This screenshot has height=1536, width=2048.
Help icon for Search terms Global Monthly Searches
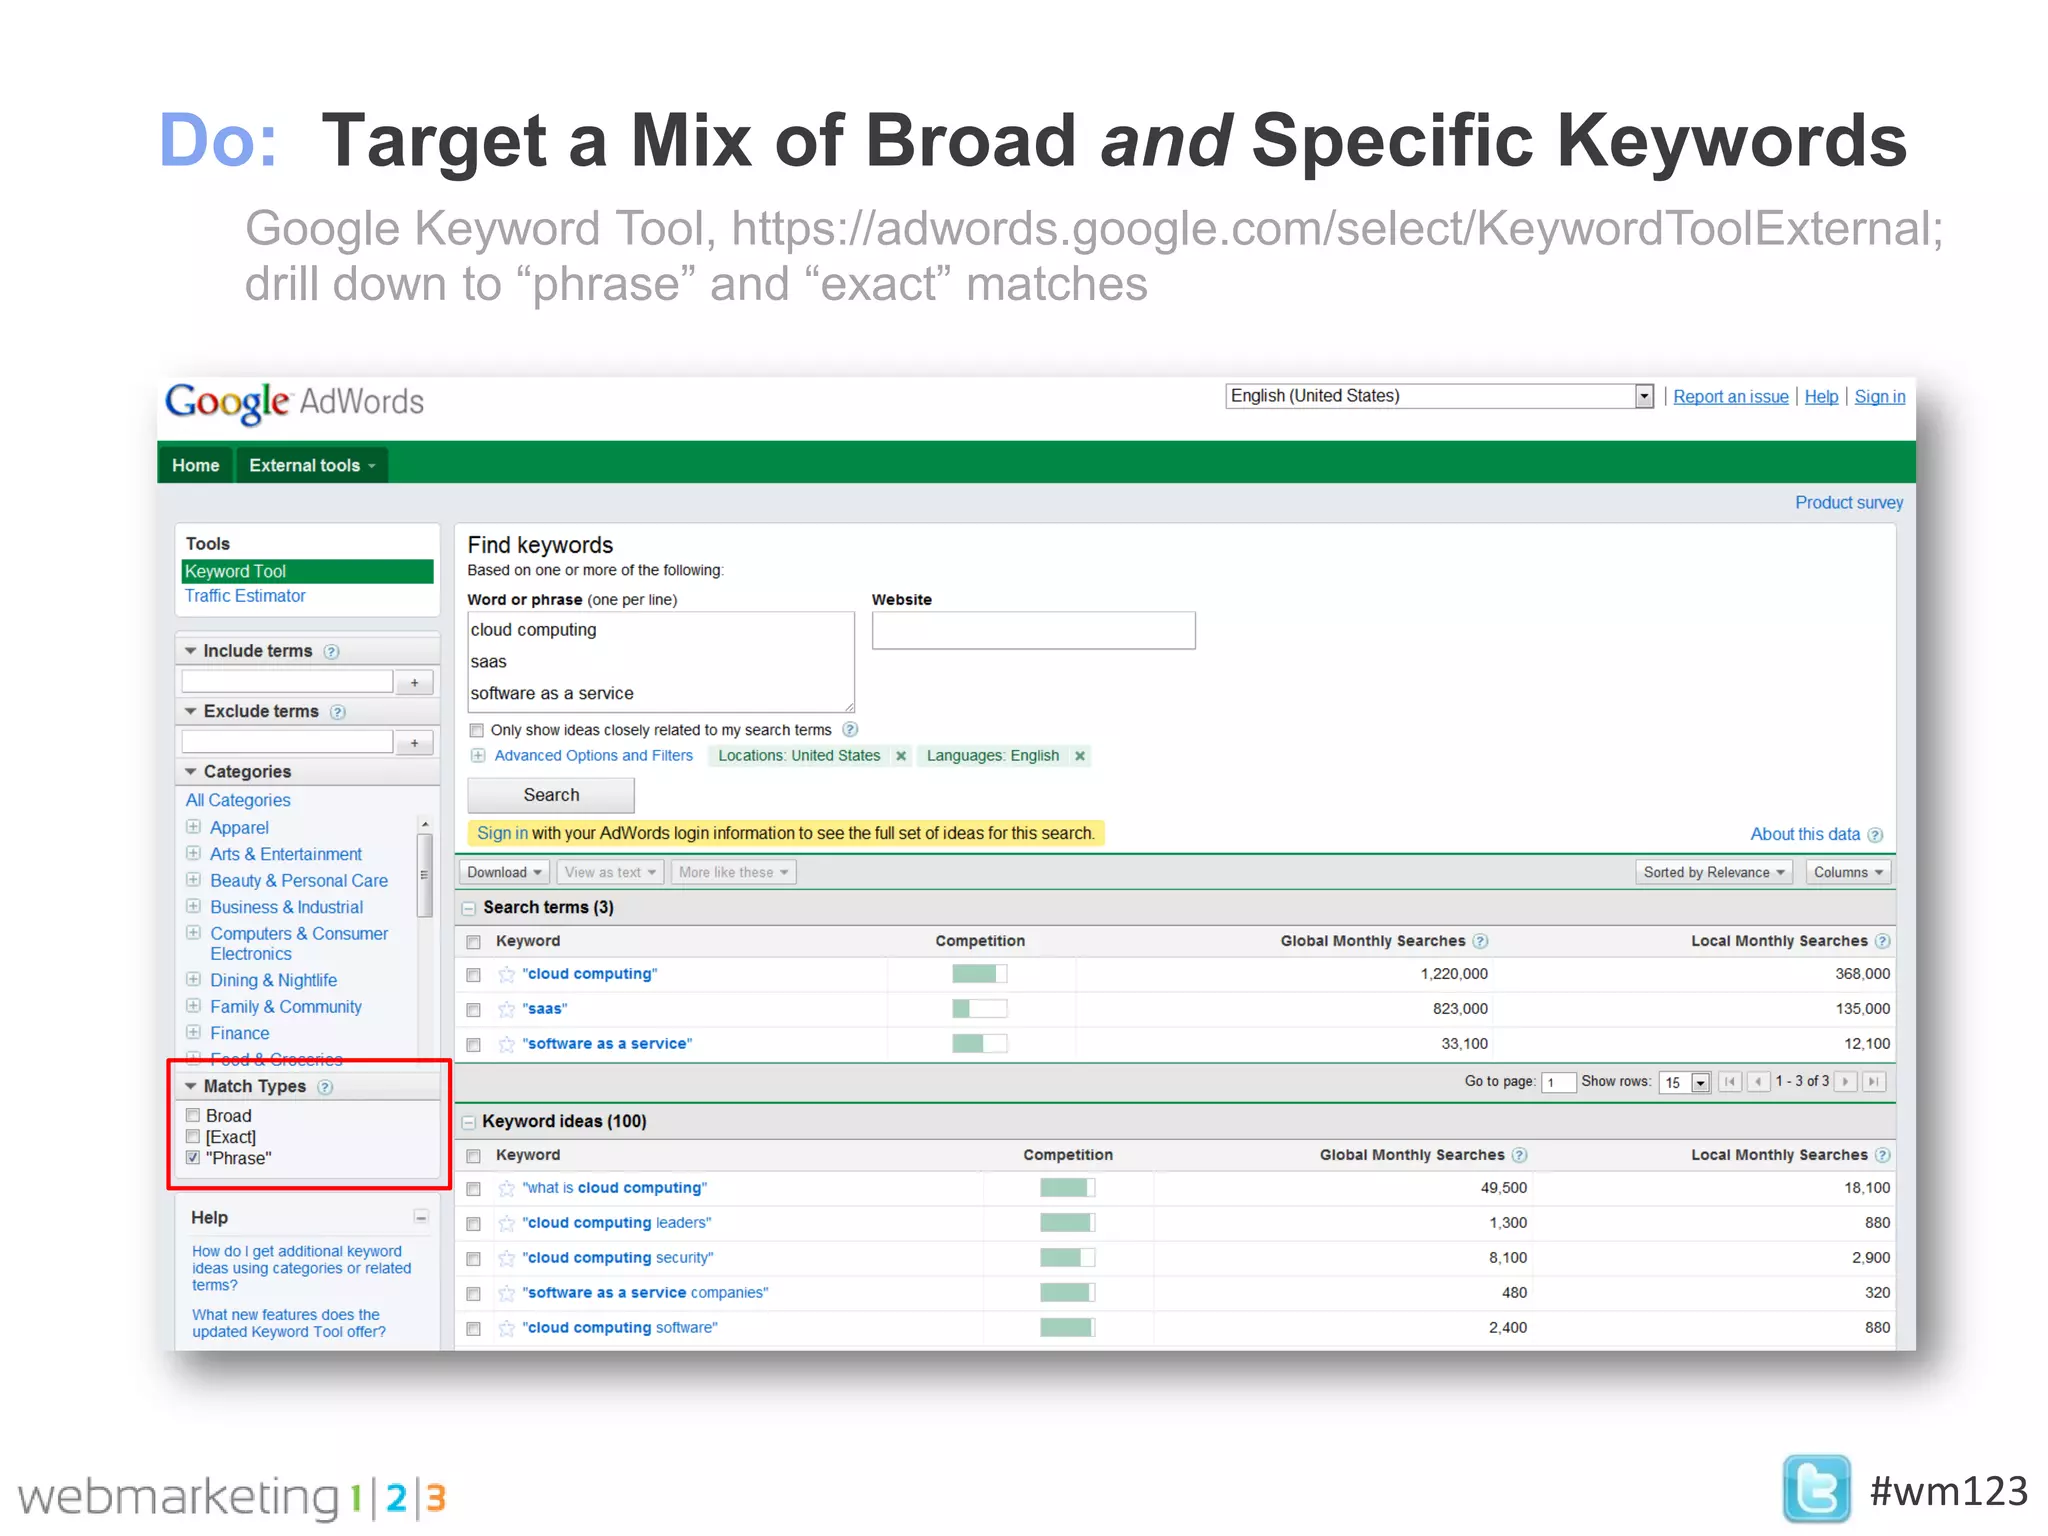click(x=1481, y=941)
